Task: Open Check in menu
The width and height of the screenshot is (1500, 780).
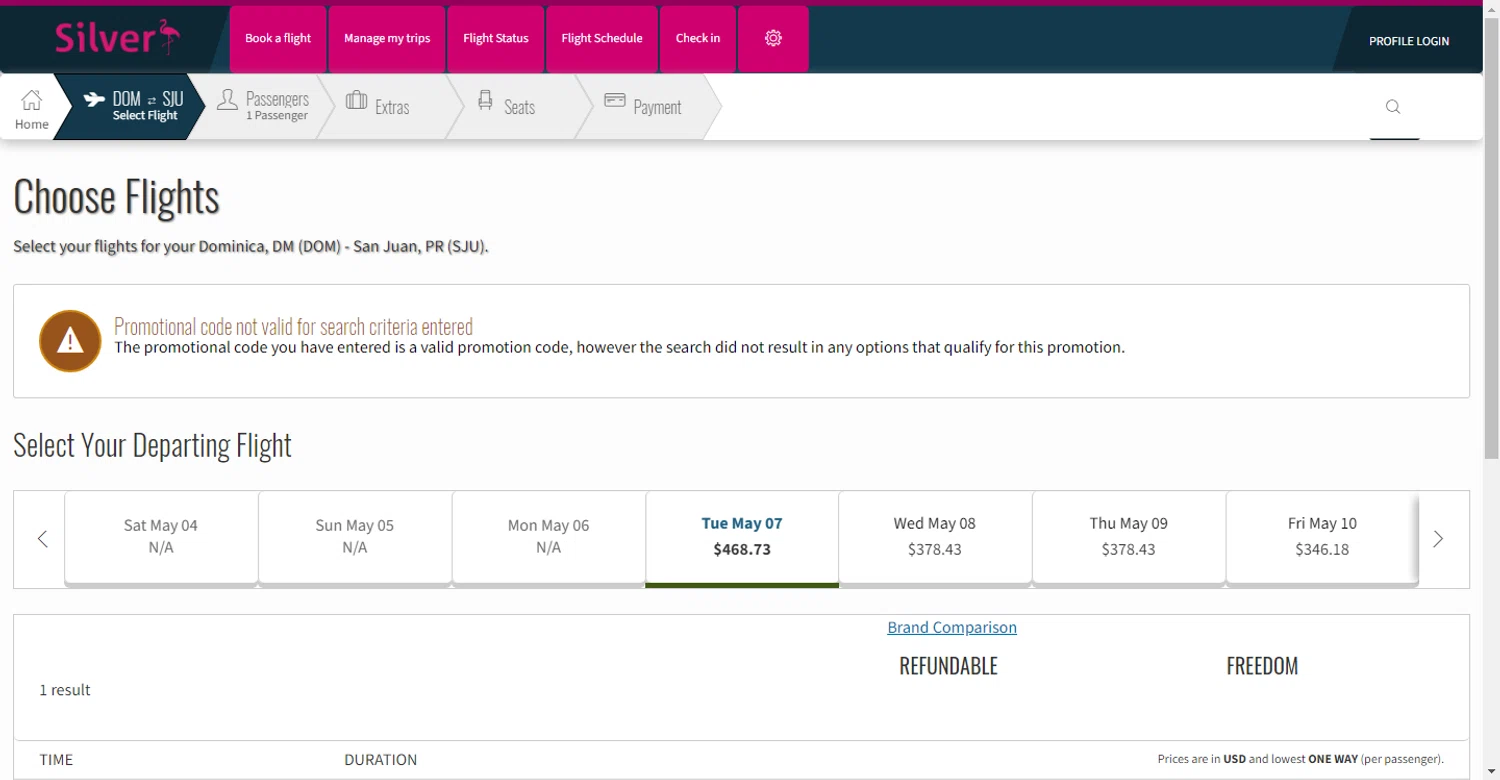Action: [698, 38]
